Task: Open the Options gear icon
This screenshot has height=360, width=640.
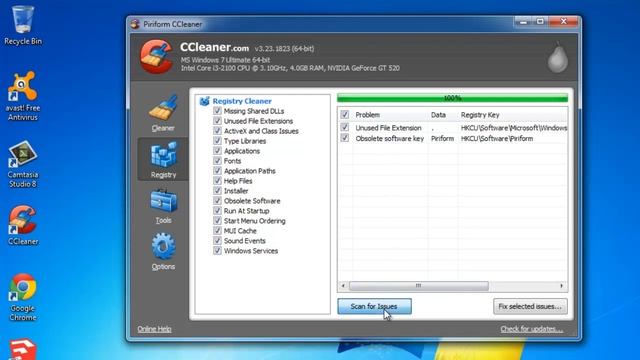Action: 163,246
